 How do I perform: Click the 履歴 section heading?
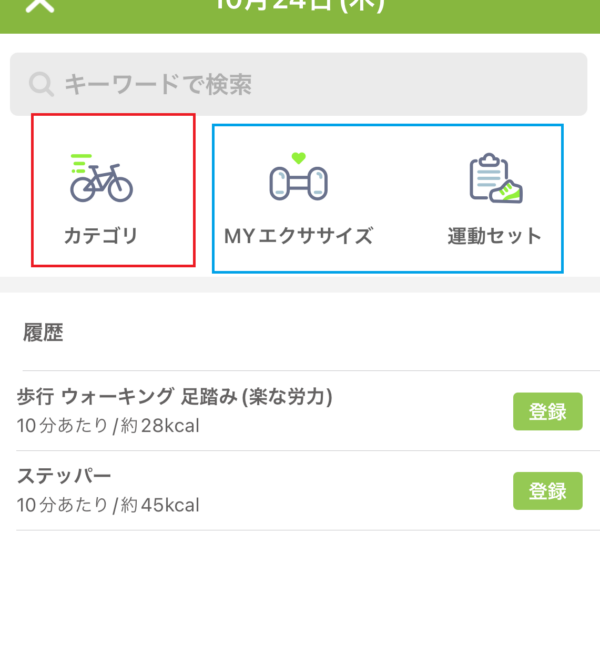tap(43, 333)
